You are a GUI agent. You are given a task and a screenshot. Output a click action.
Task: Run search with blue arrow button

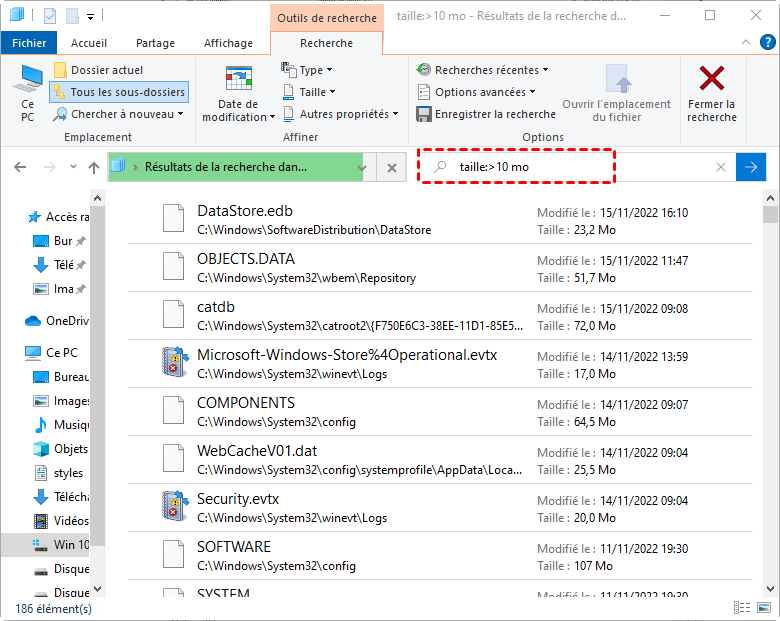[751, 167]
